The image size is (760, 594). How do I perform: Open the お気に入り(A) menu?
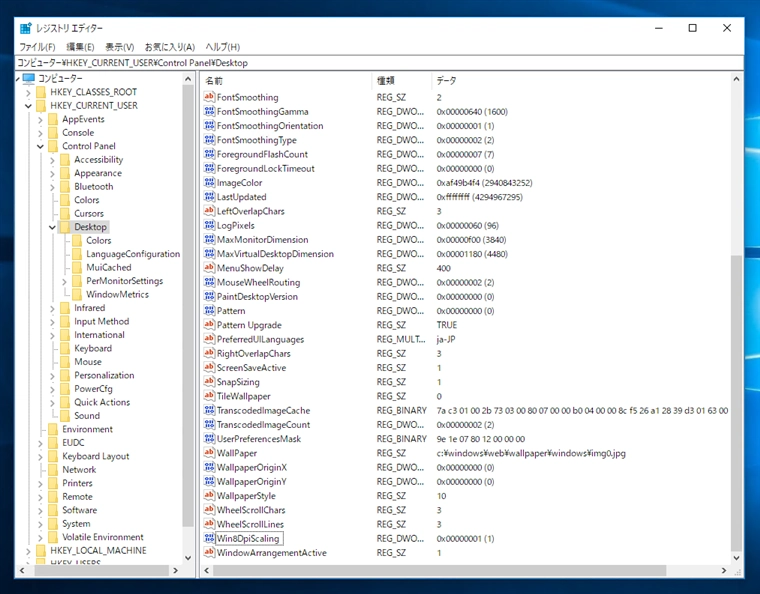coord(170,47)
